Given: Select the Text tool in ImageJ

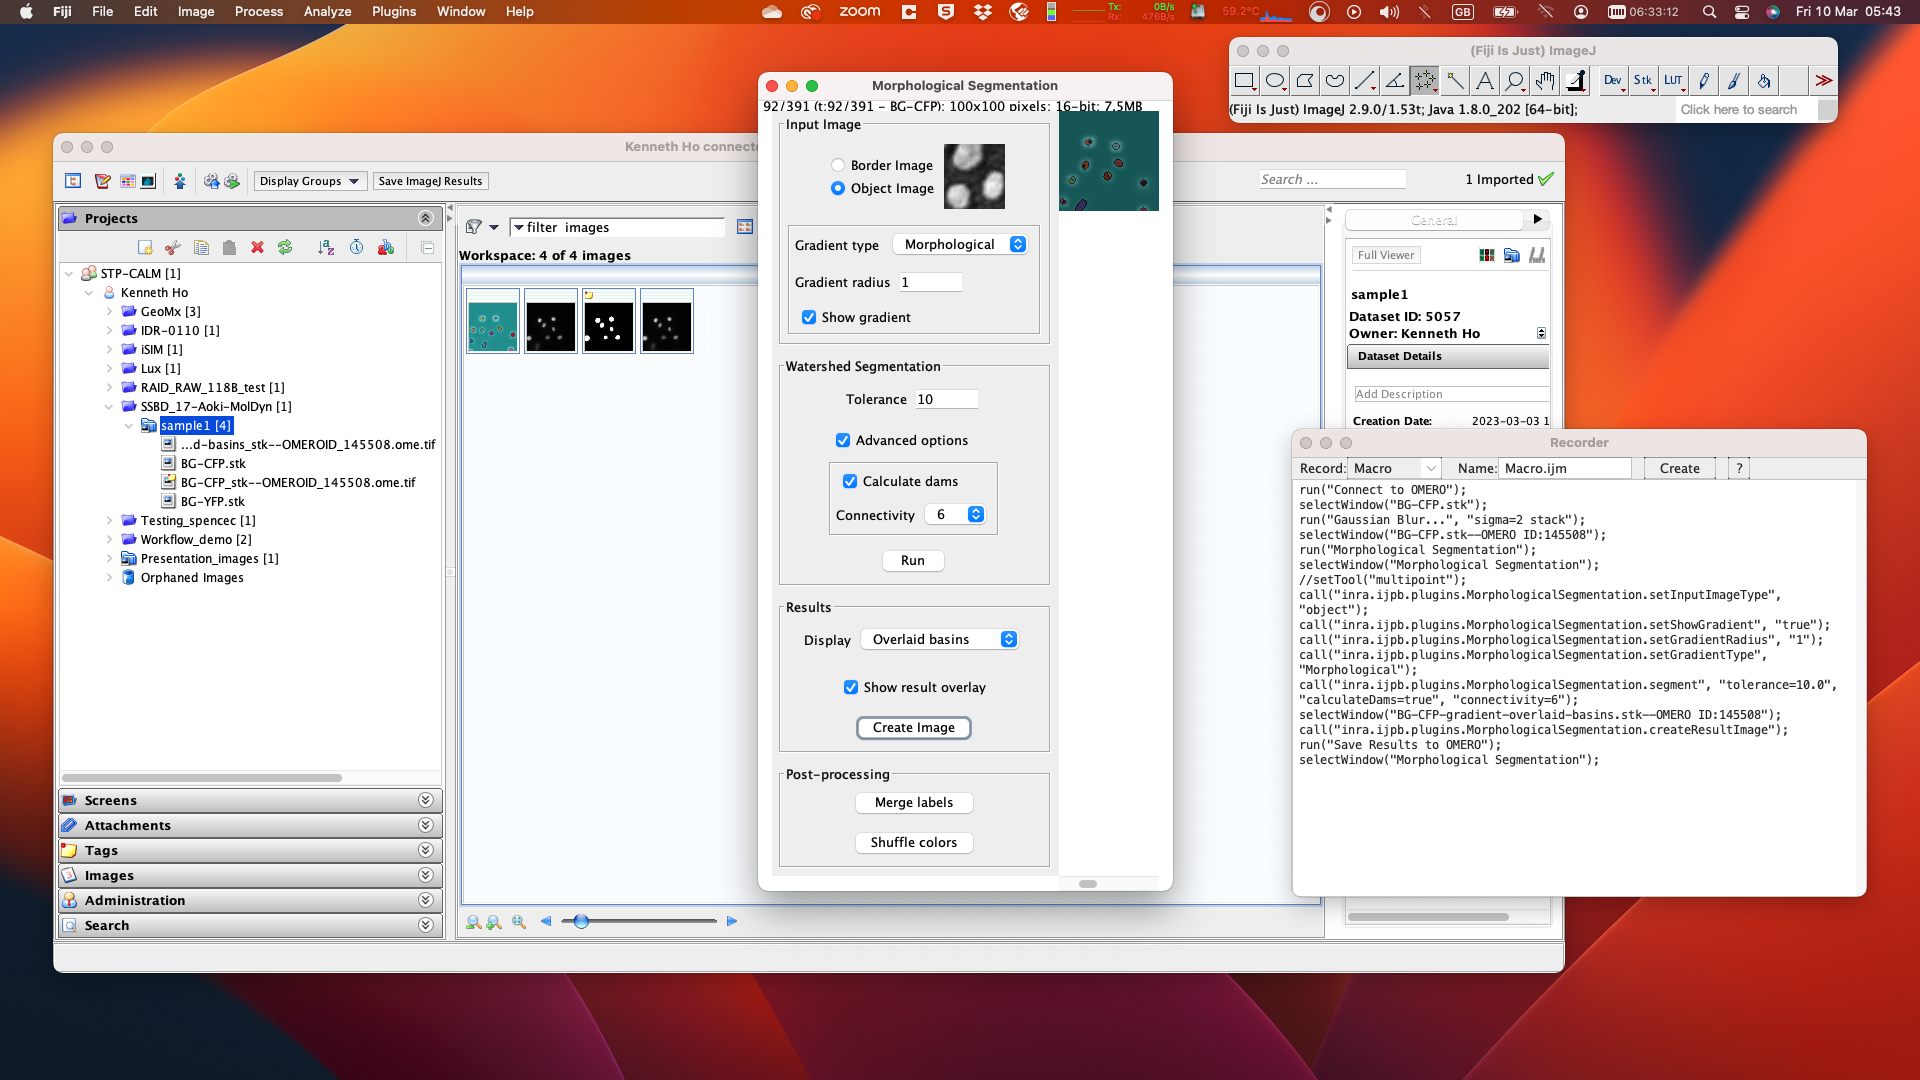Looking at the screenshot, I should point(1485,81).
